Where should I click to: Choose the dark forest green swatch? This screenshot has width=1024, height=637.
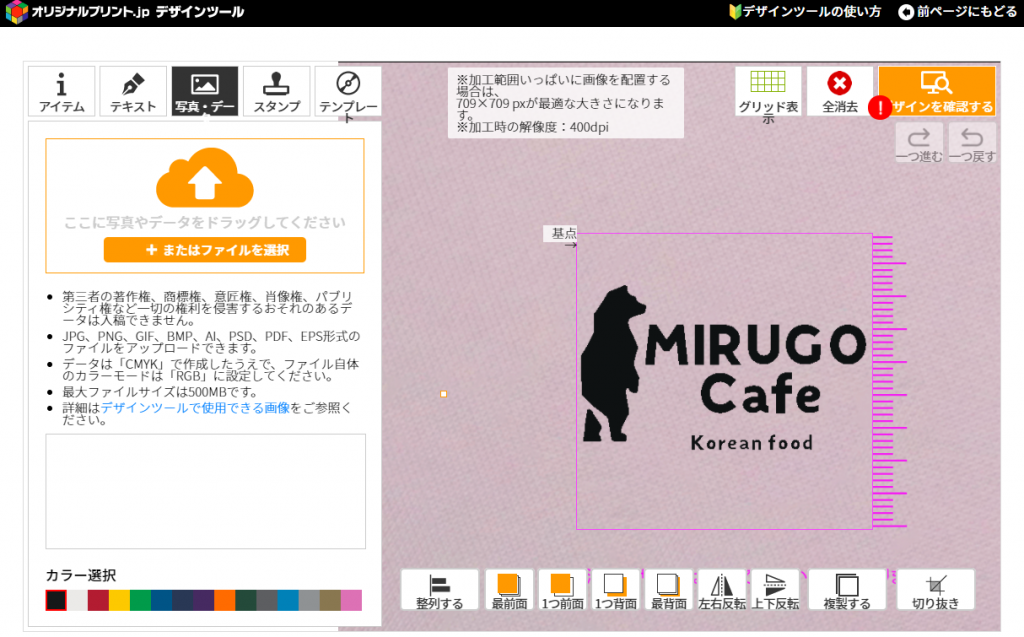pos(246,600)
